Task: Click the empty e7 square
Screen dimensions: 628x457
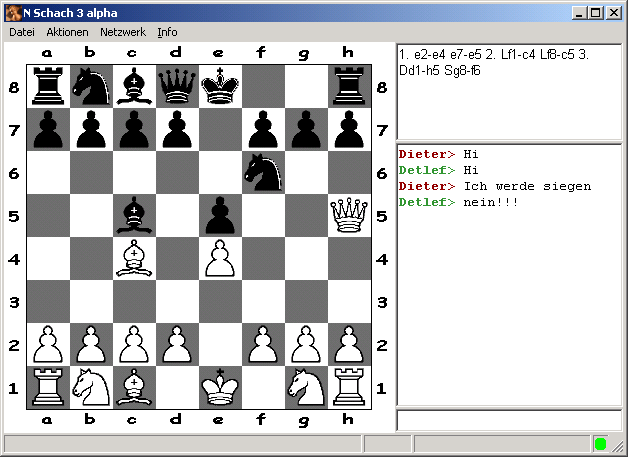Action: click(x=220, y=130)
